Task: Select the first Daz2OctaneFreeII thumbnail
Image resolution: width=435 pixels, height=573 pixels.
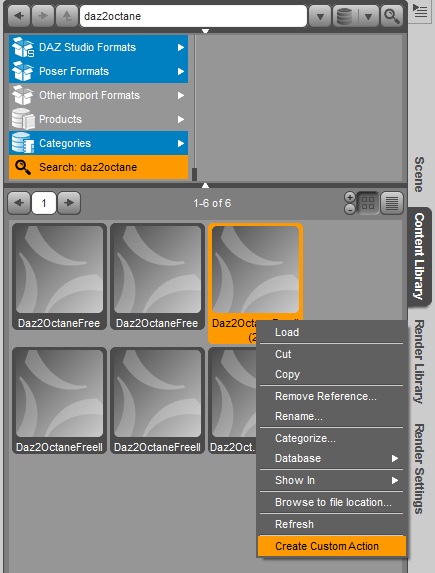Action: [x=59, y=401]
